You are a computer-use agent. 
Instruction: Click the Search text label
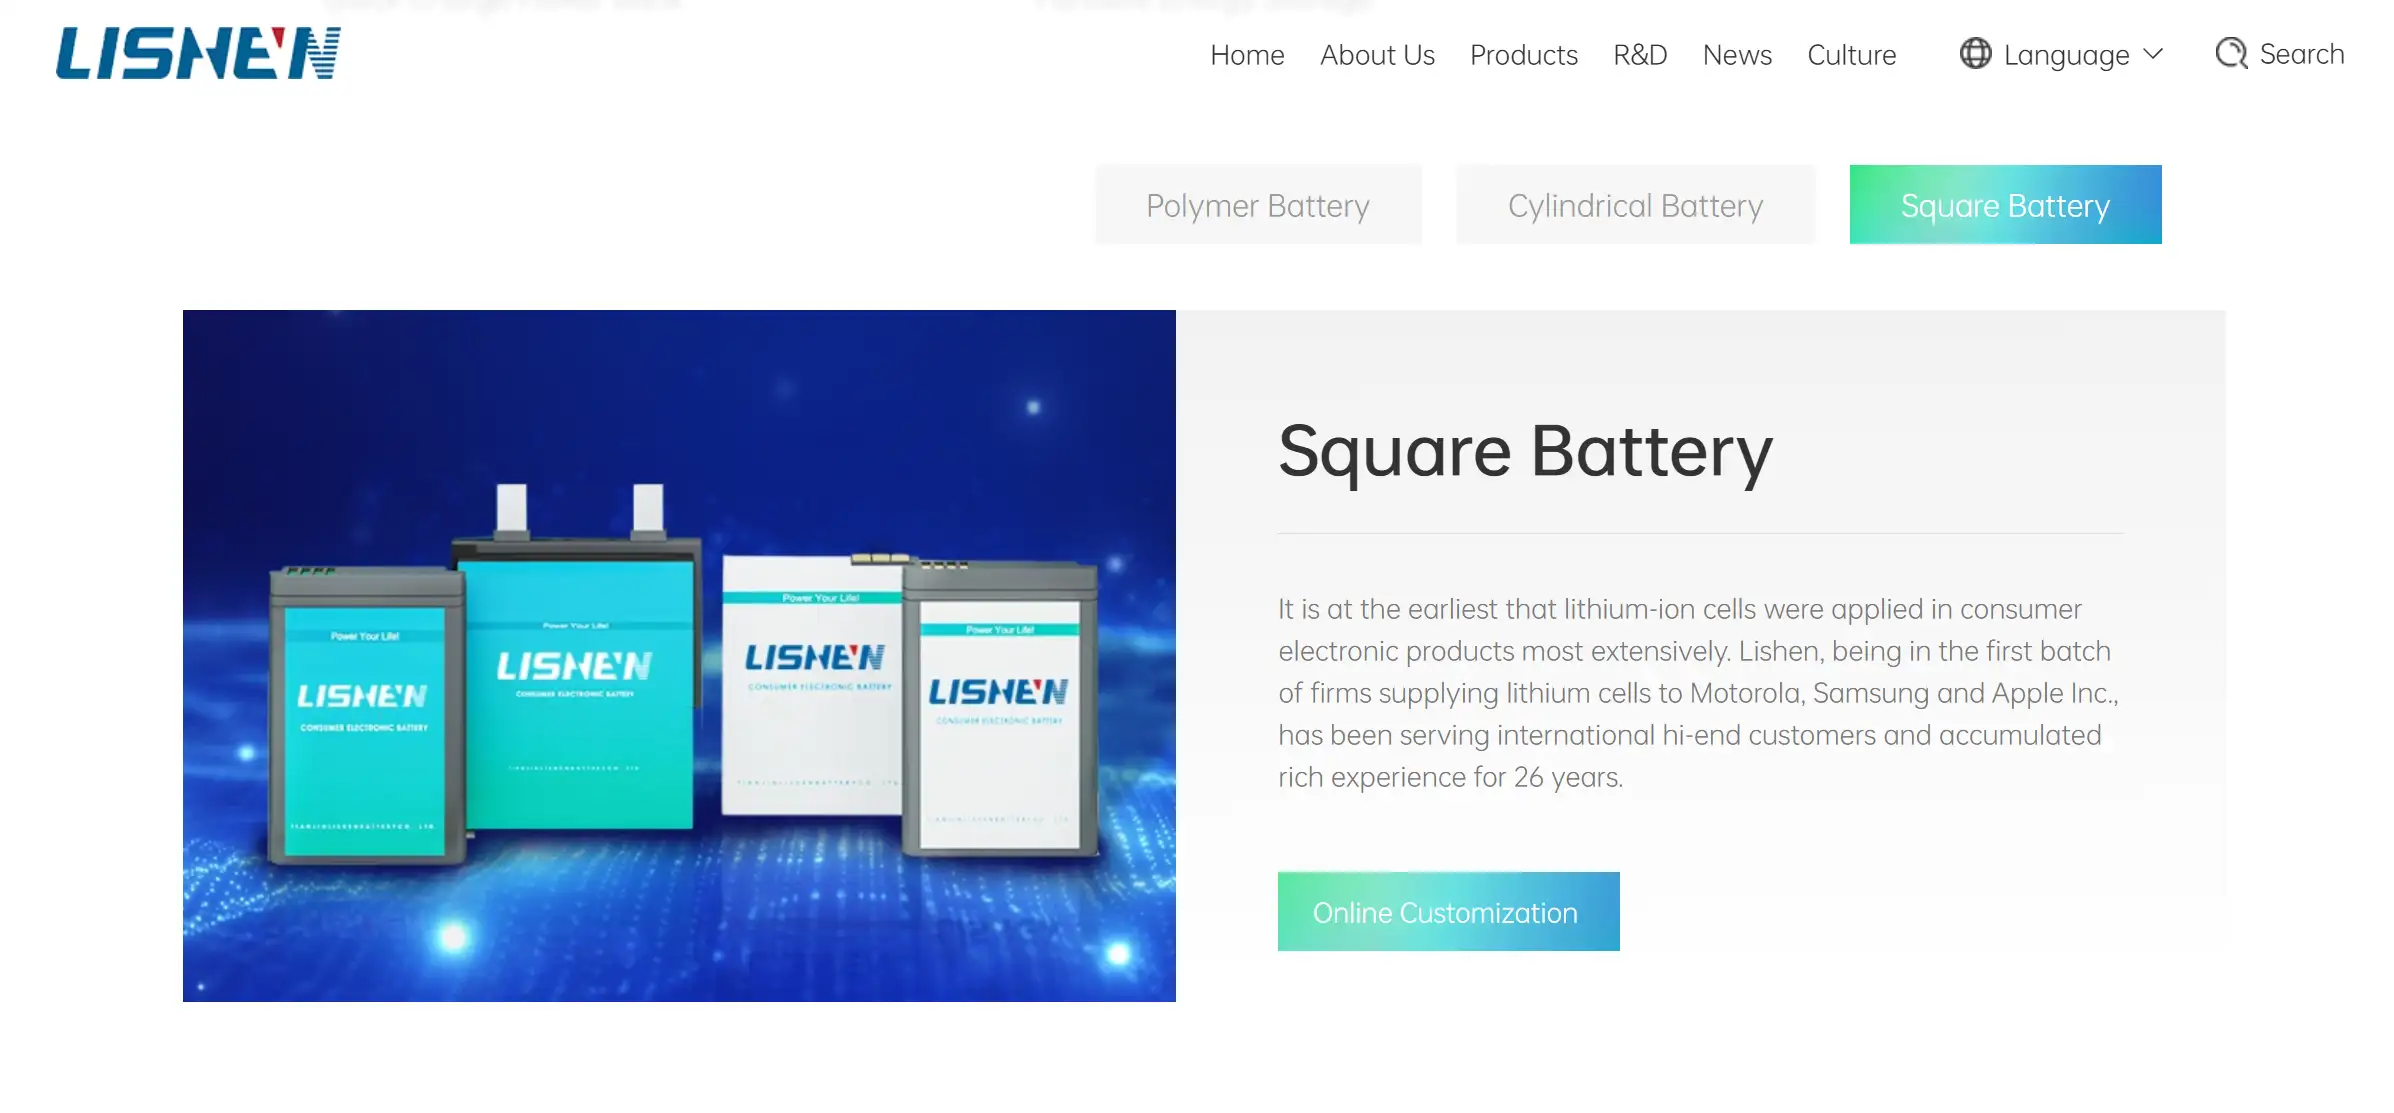point(2302,54)
